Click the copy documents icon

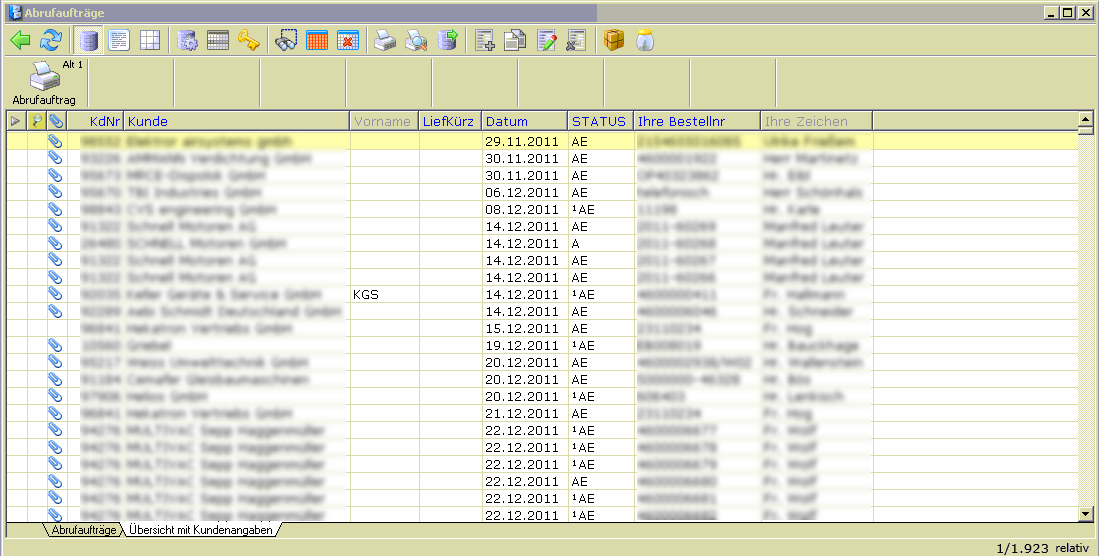[x=515, y=40]
